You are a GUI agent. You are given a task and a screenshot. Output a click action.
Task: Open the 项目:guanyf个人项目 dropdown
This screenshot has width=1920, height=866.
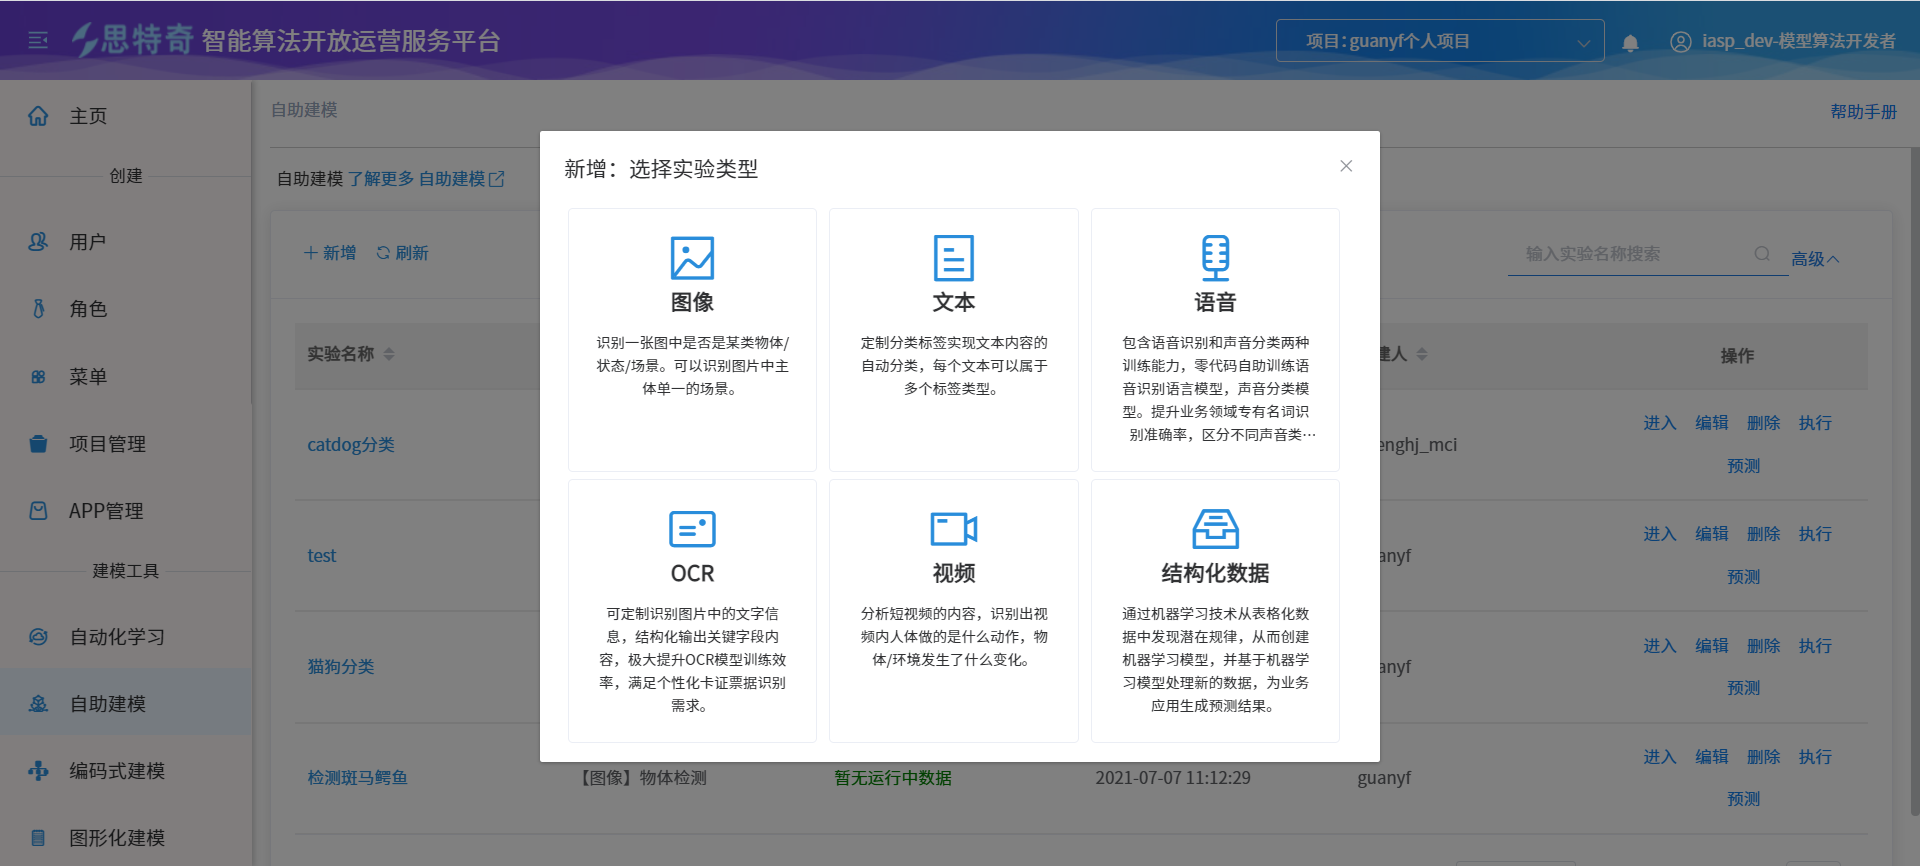click(x=1440, y=41)
